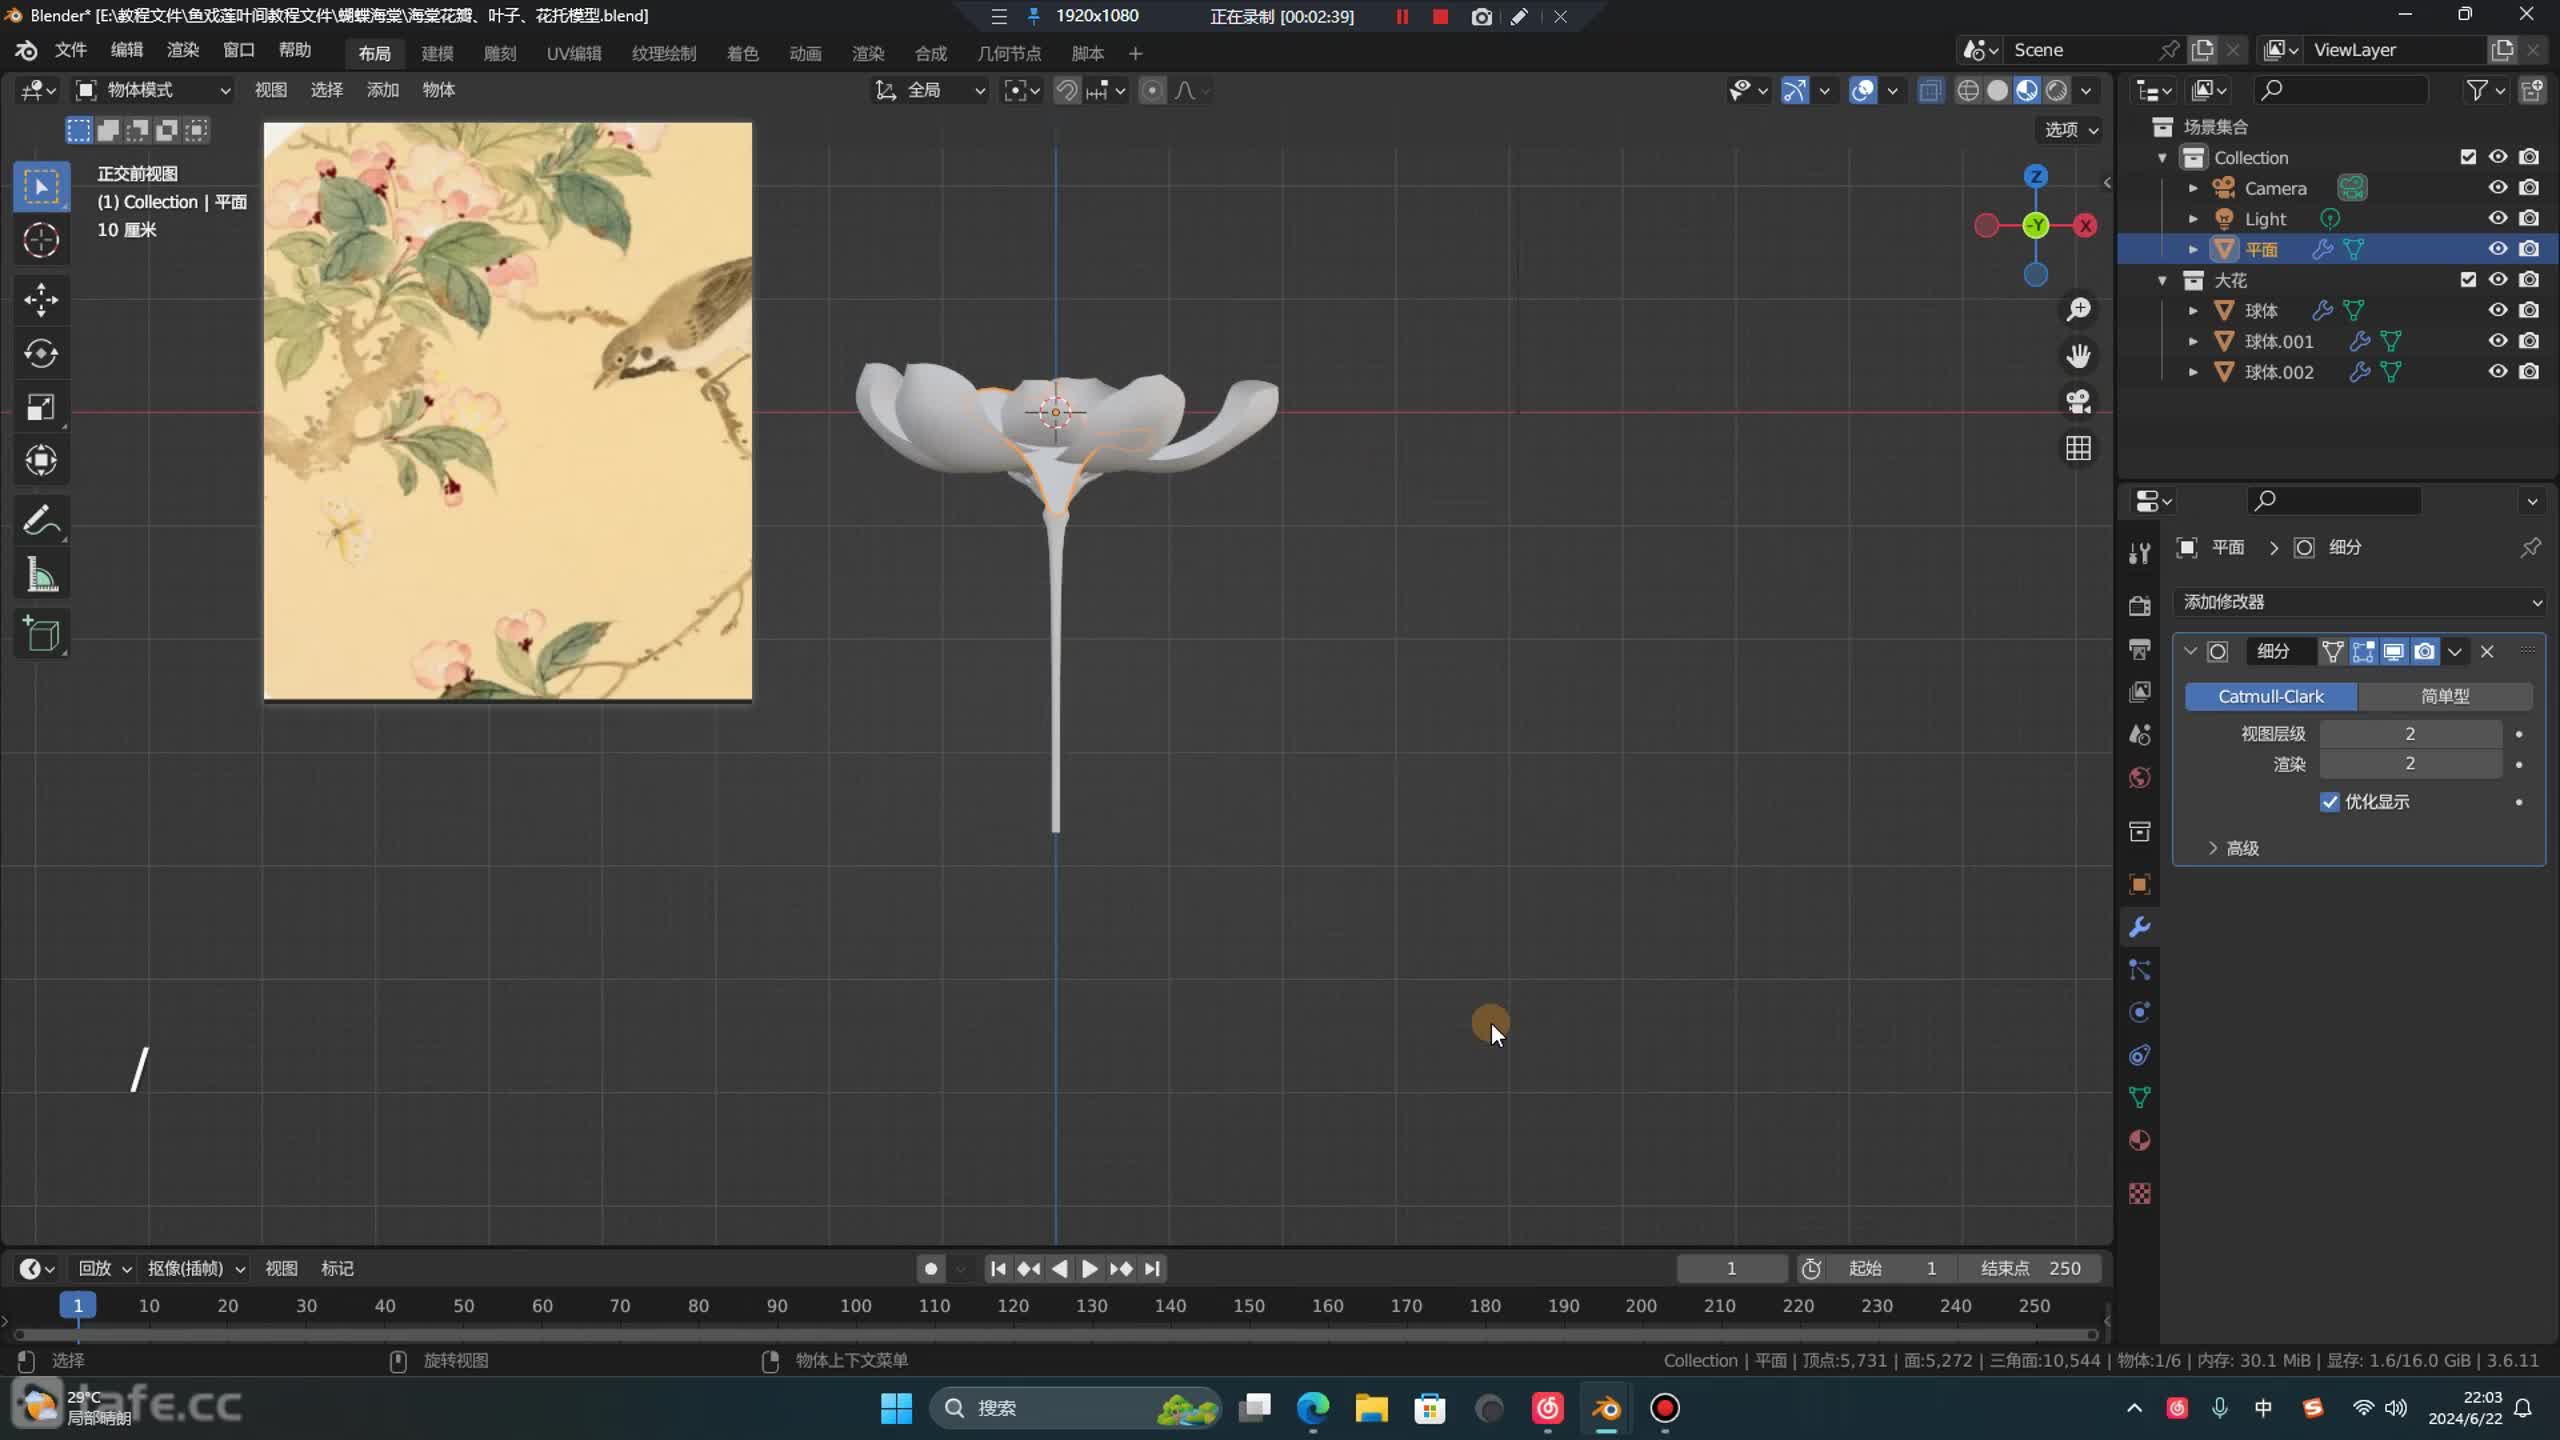The width and height of the screenshot is (2560, 1440).
Task: Play the animation forward
Action: 1090,1268
